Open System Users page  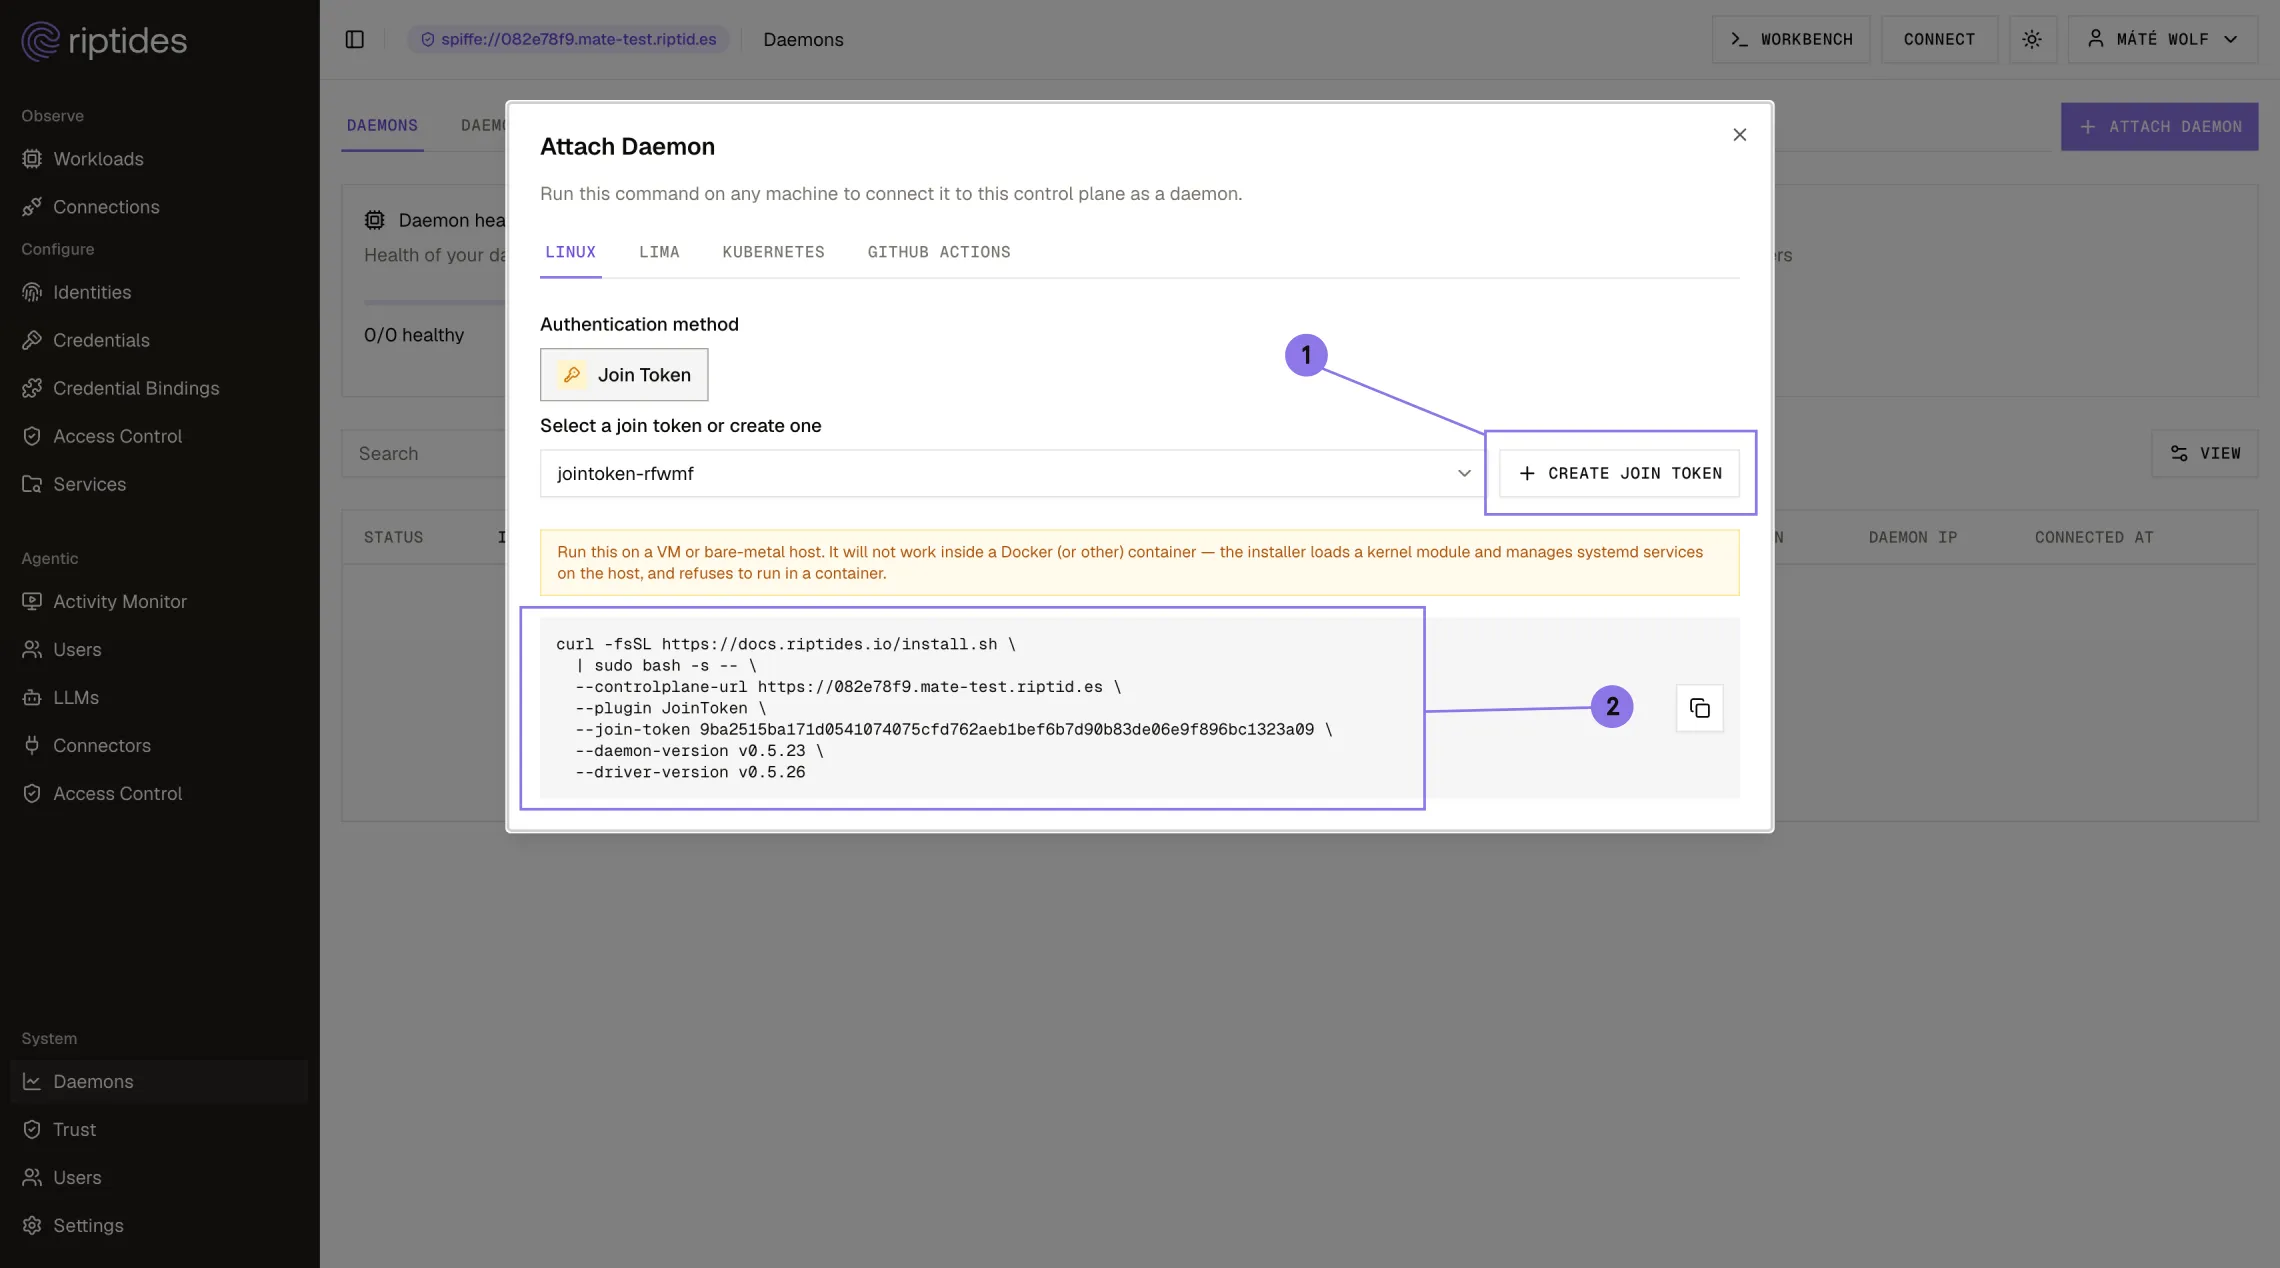pos(77,1177)
